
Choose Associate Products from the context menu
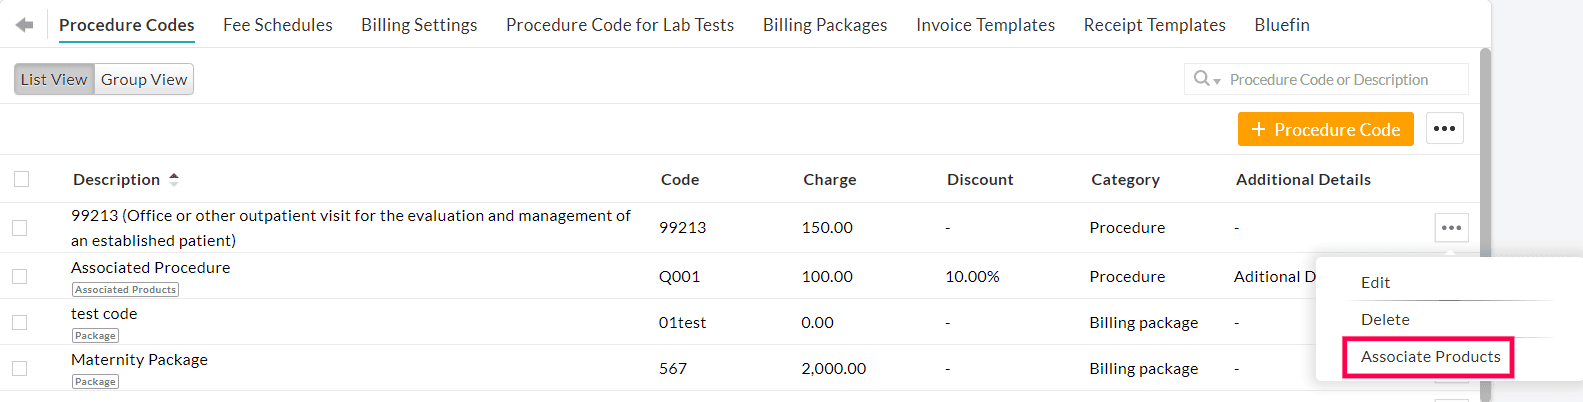(x=1430, y=357)
